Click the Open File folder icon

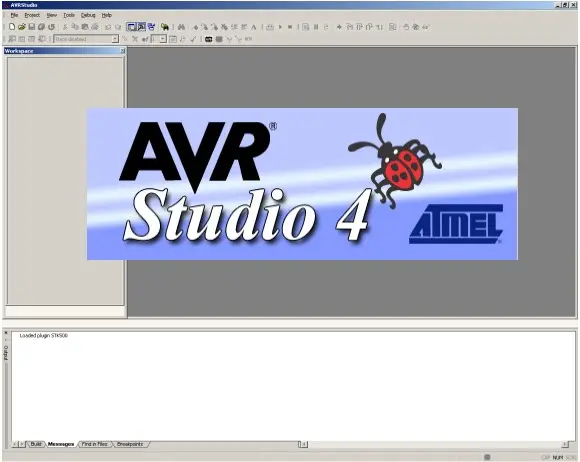pyautogui.click(x=22, y=27)
